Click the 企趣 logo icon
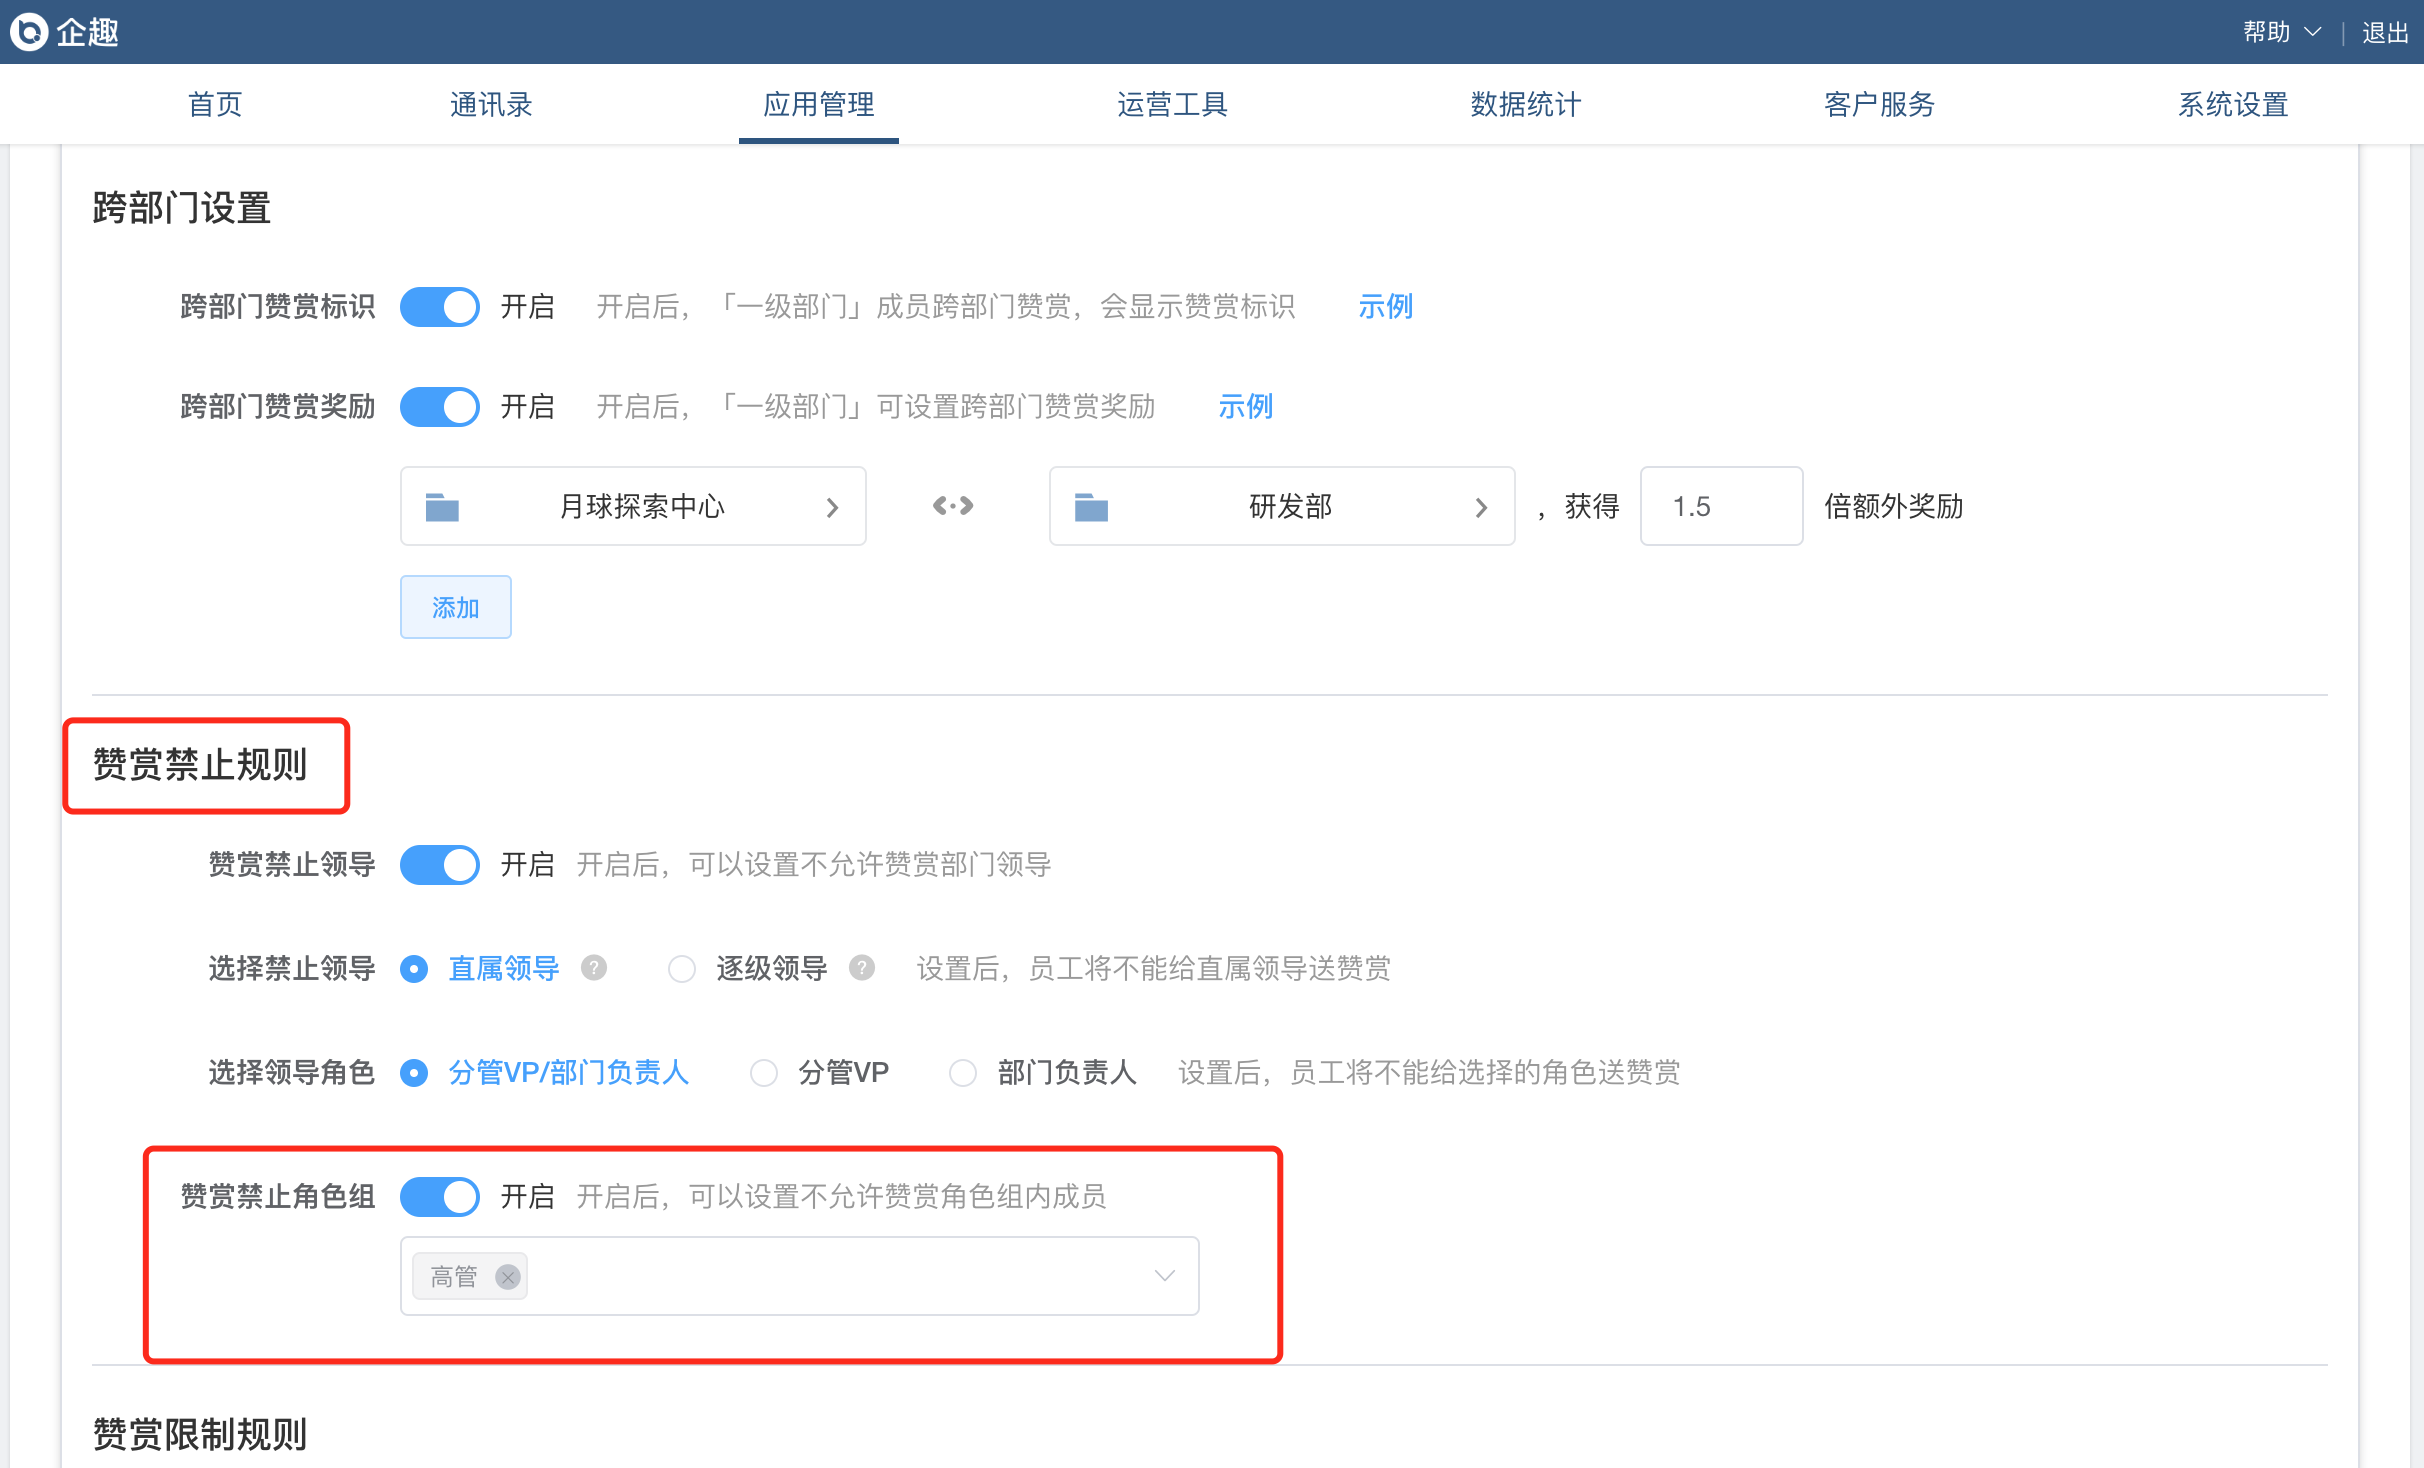 [29, 32]
